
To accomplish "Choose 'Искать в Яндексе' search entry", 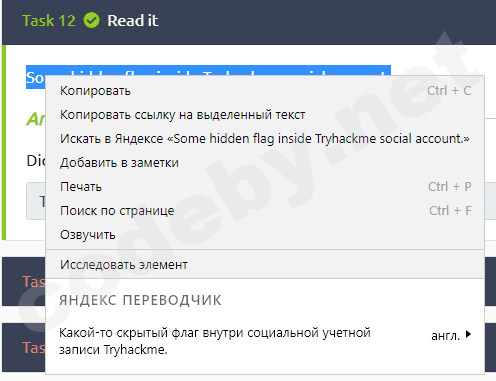I will (265, 139).
